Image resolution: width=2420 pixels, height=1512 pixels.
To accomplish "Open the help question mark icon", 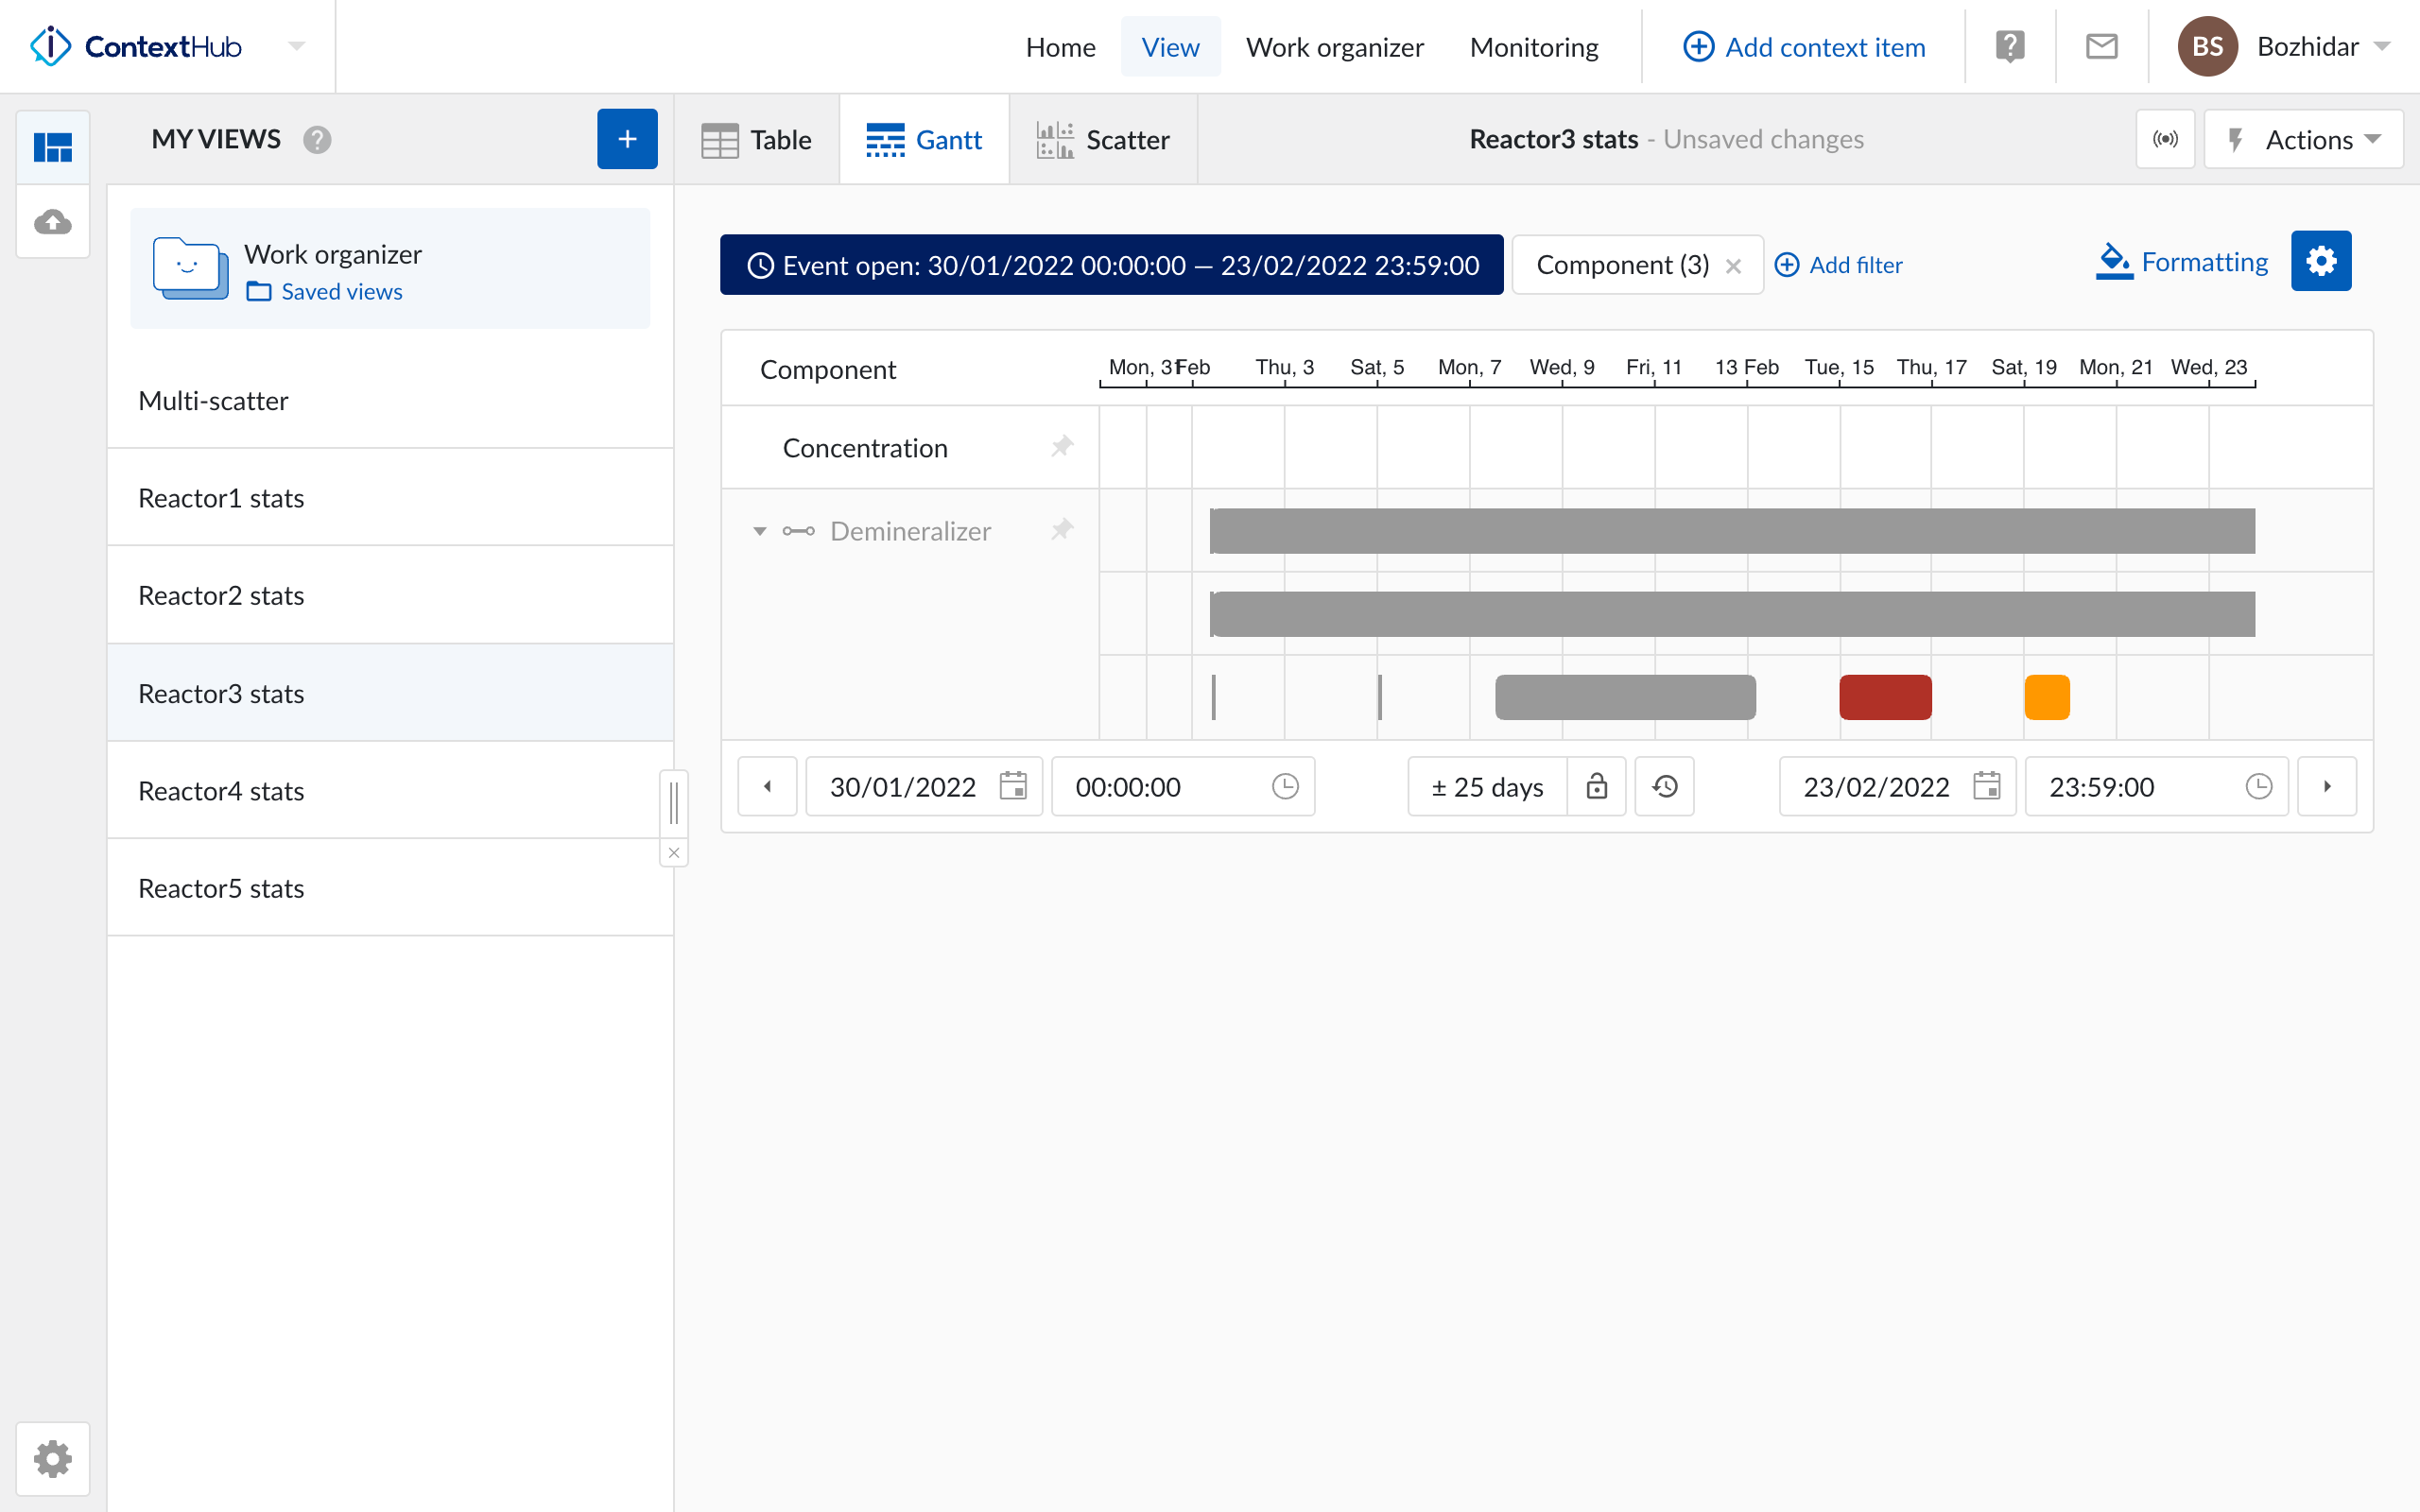I will [2009, 45].
